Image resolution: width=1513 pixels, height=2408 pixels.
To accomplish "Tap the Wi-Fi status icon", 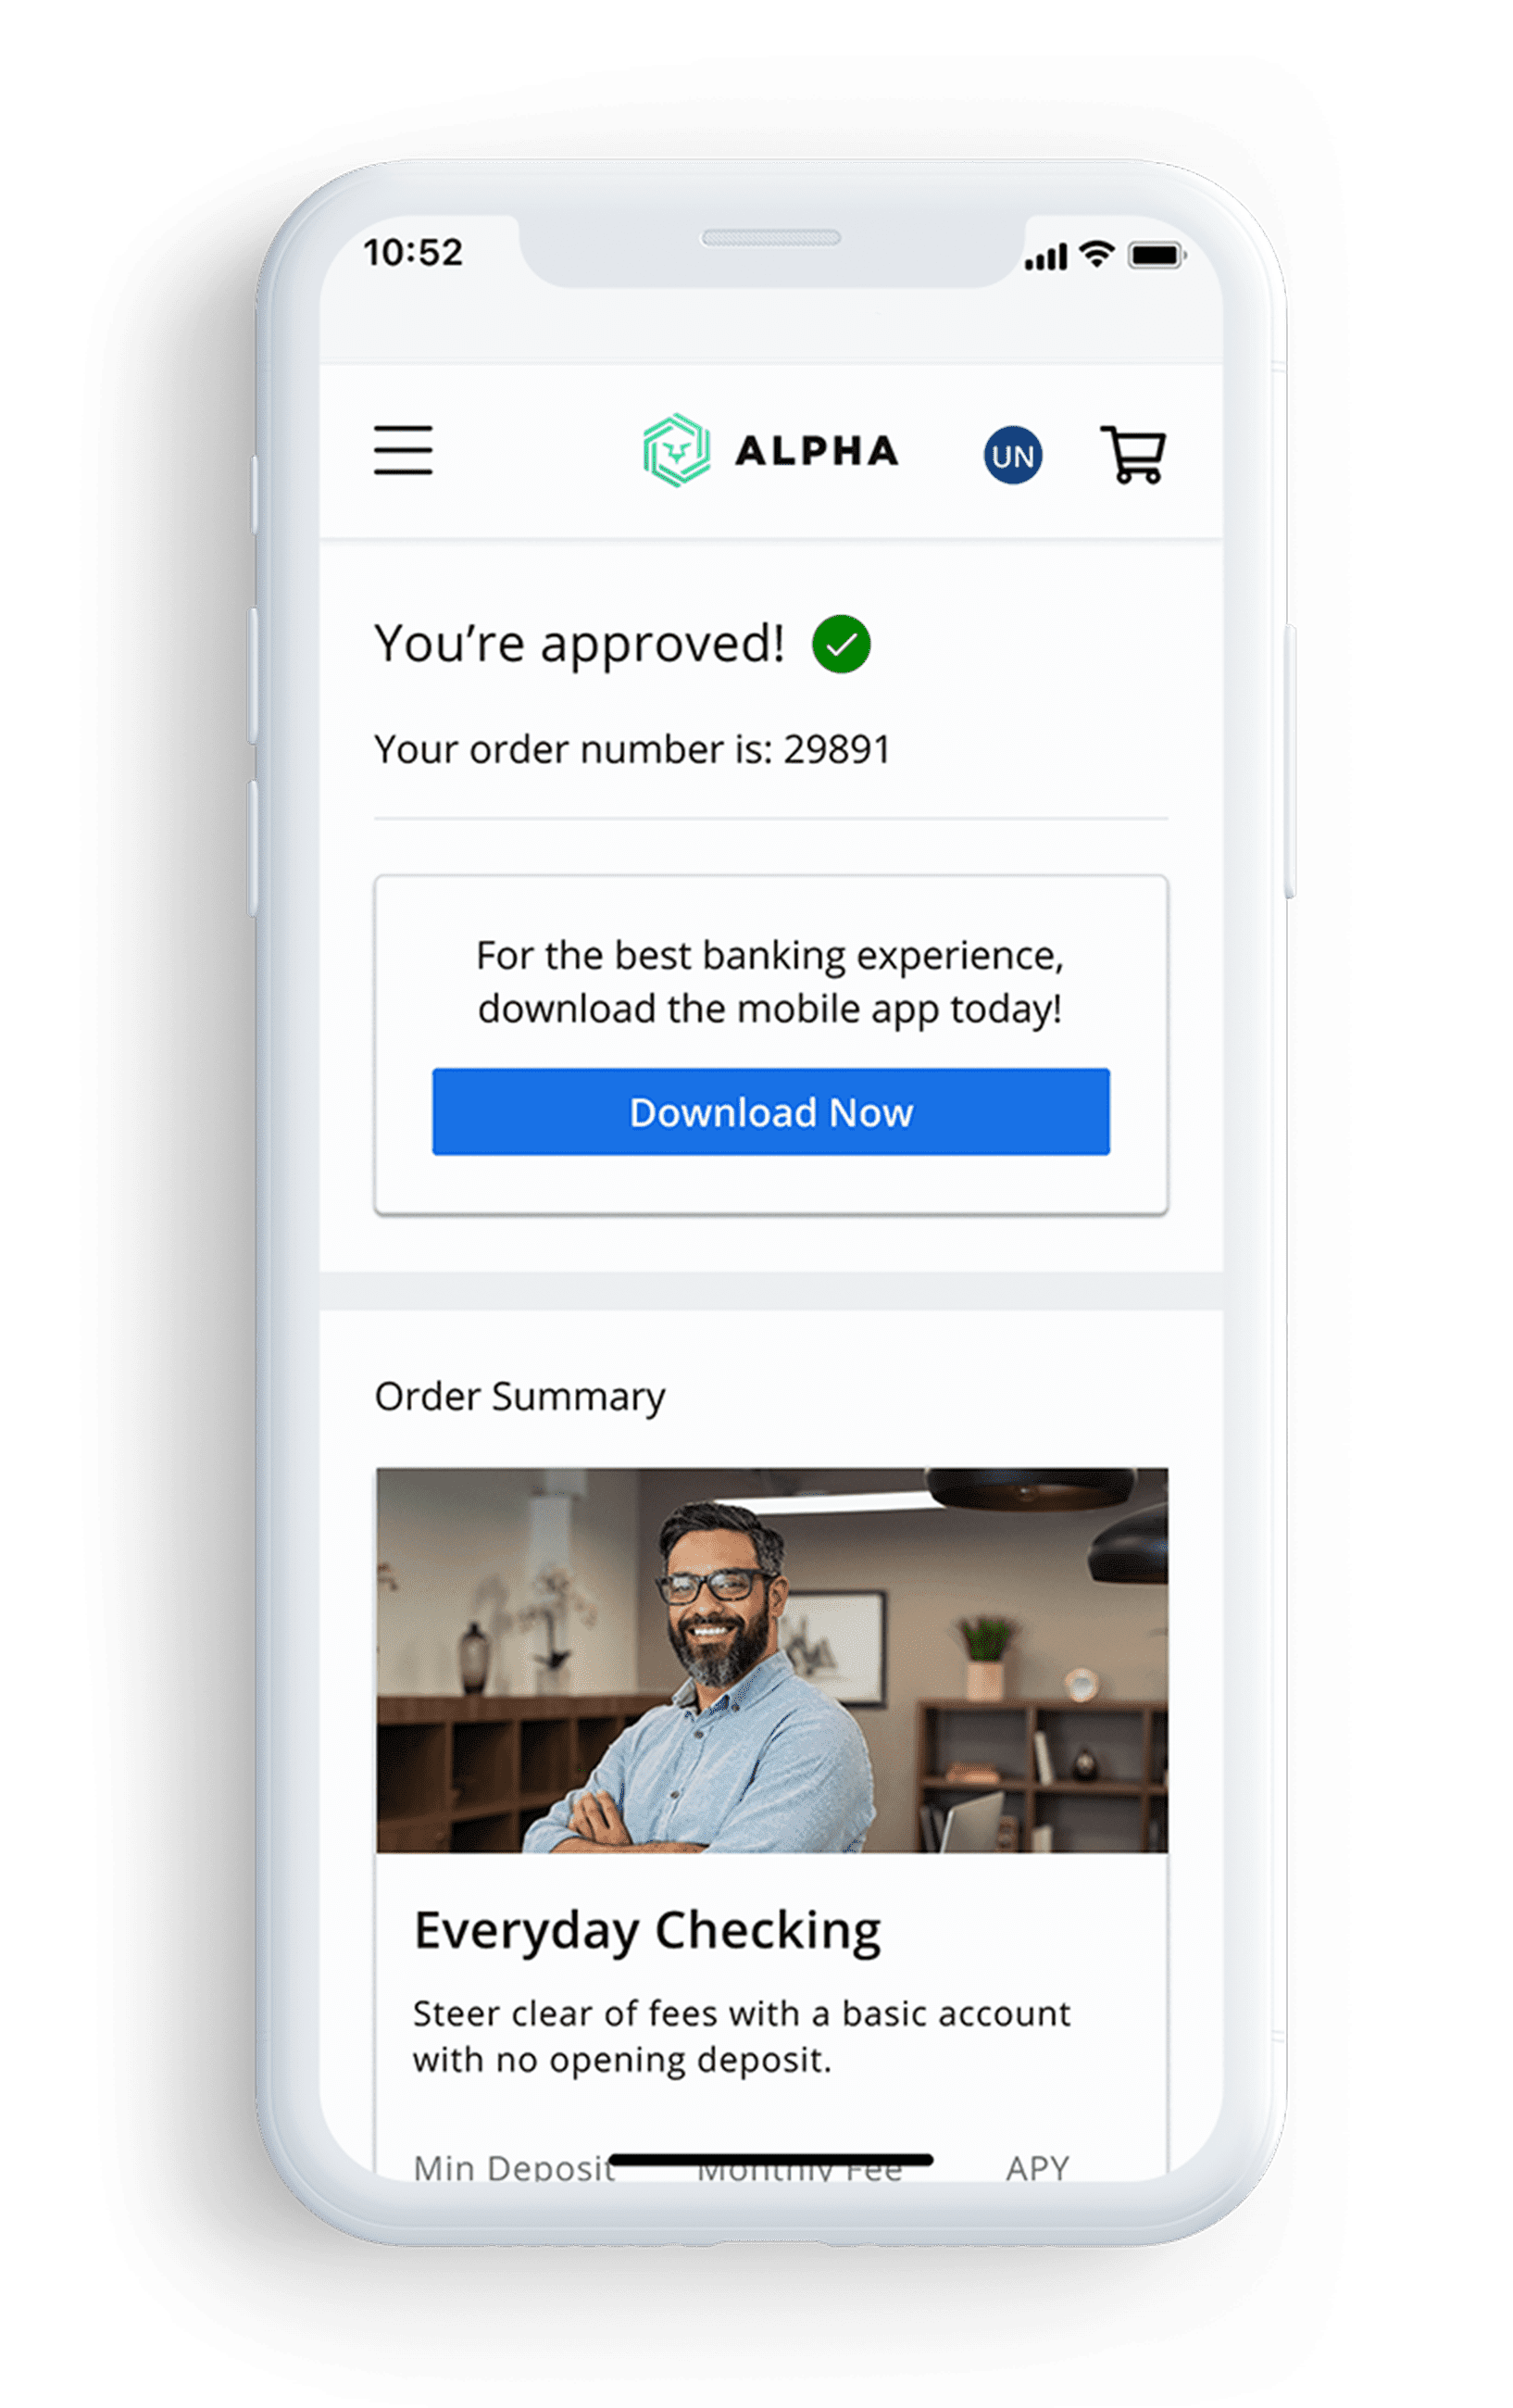I will [x=1097, y=255].
